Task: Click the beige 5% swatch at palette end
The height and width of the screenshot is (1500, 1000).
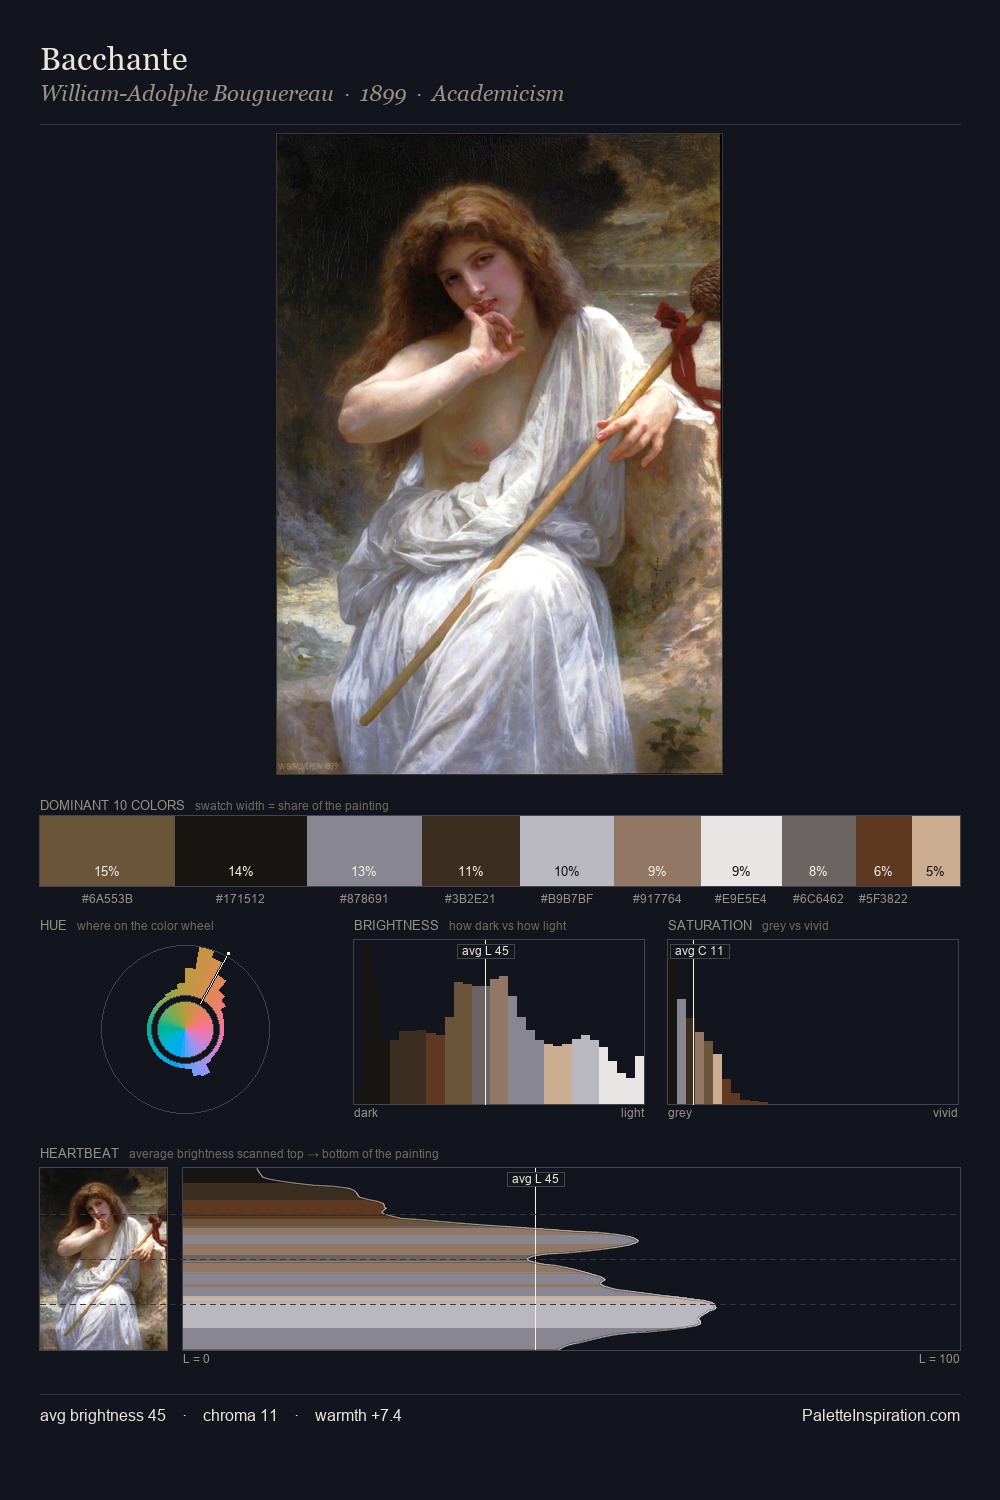Action: tap(936, 851)
